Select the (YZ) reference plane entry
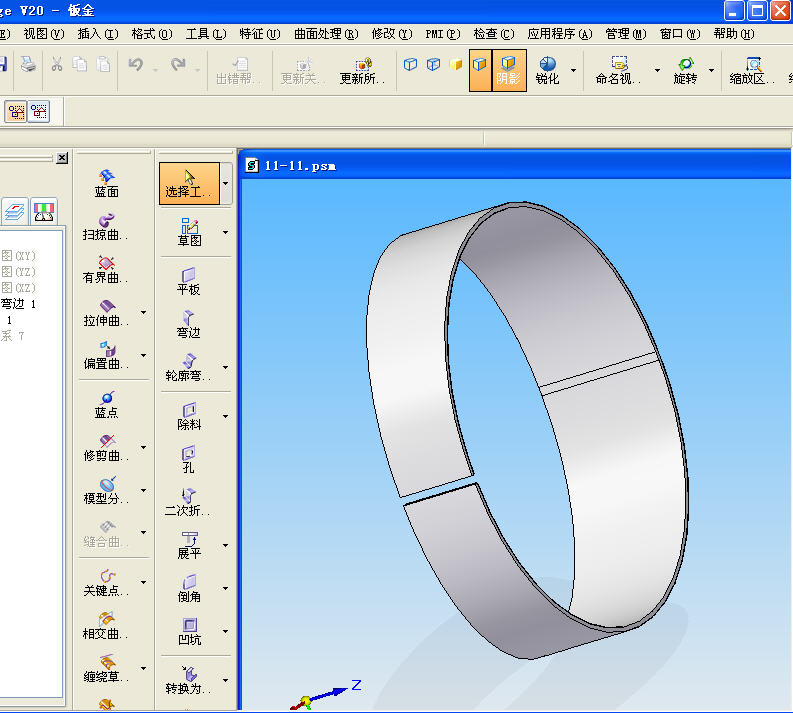Image resolution: width=793 pixels, height=713 pixels. (x=19, y=272)
